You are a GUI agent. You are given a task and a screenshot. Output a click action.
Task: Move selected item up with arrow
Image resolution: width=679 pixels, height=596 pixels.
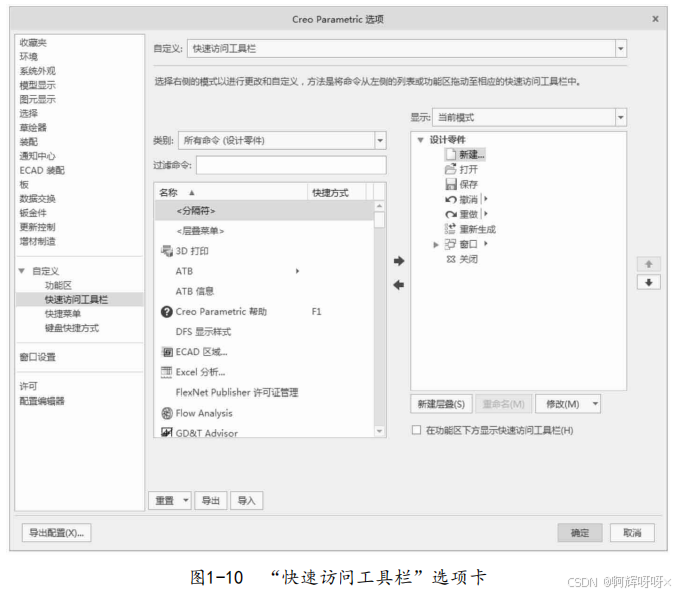(x=648, y=264)
